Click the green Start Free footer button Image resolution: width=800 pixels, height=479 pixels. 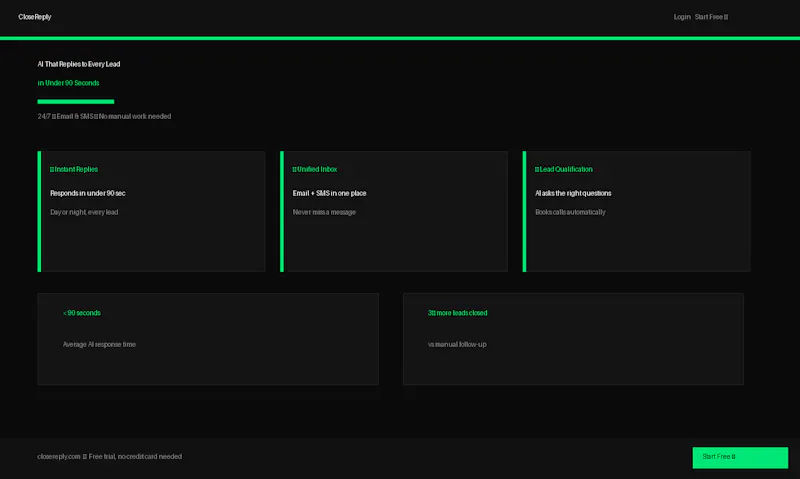(x=740, y=458)
